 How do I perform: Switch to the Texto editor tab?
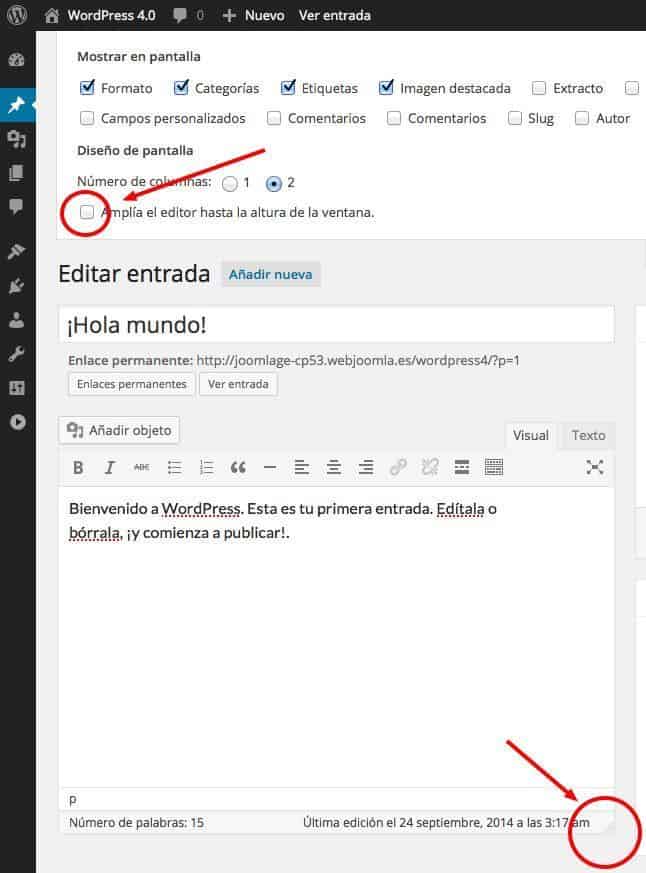click(588, 435)
